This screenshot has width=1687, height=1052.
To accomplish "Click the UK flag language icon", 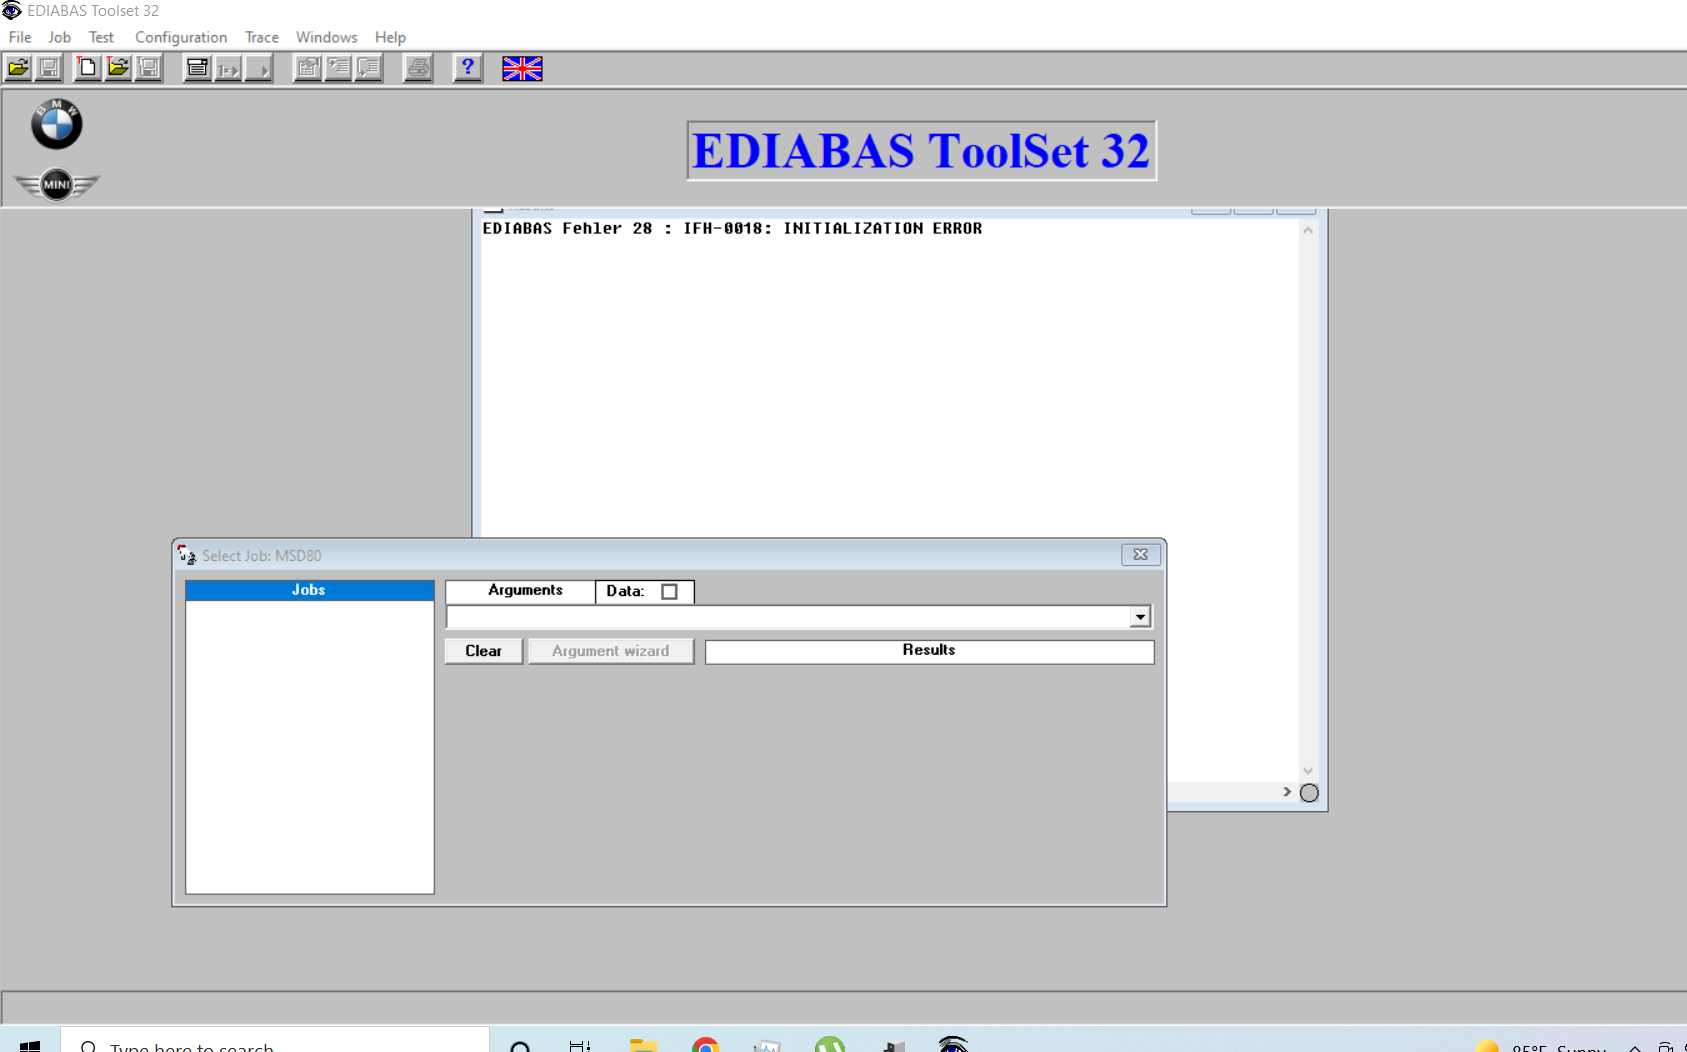I will pyautogui.click(x=522, y=68).
